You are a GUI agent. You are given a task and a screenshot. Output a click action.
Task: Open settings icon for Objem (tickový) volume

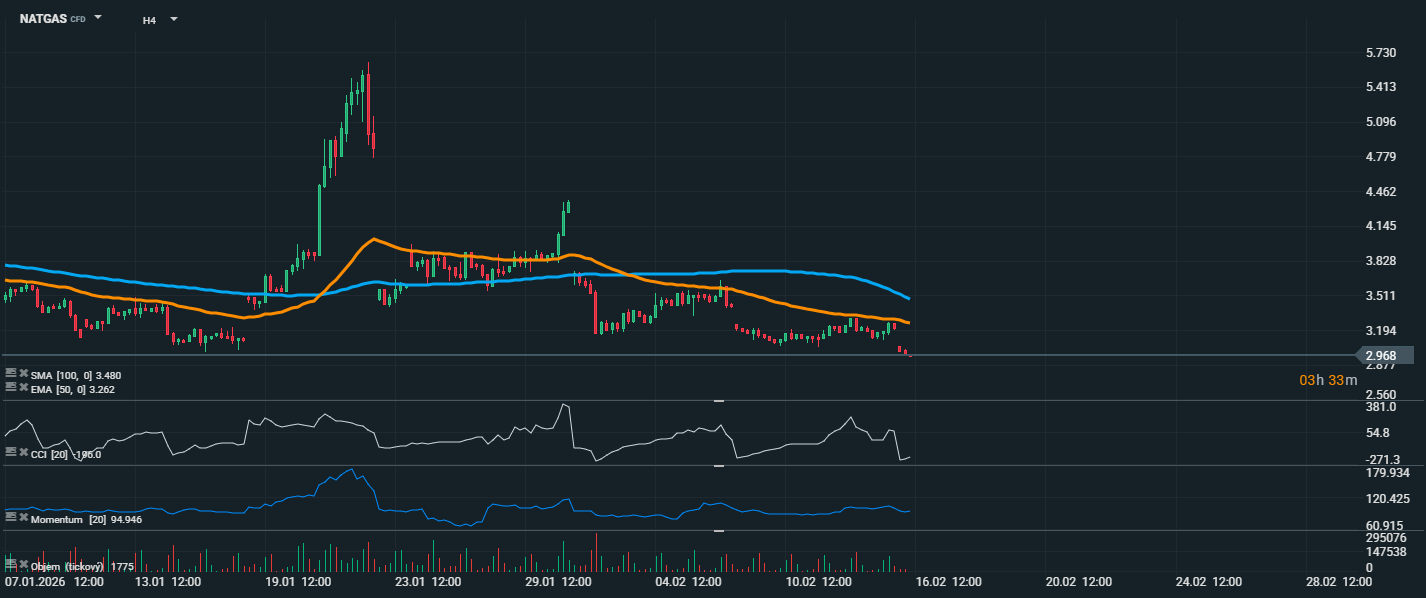click(x=11, y=566)
